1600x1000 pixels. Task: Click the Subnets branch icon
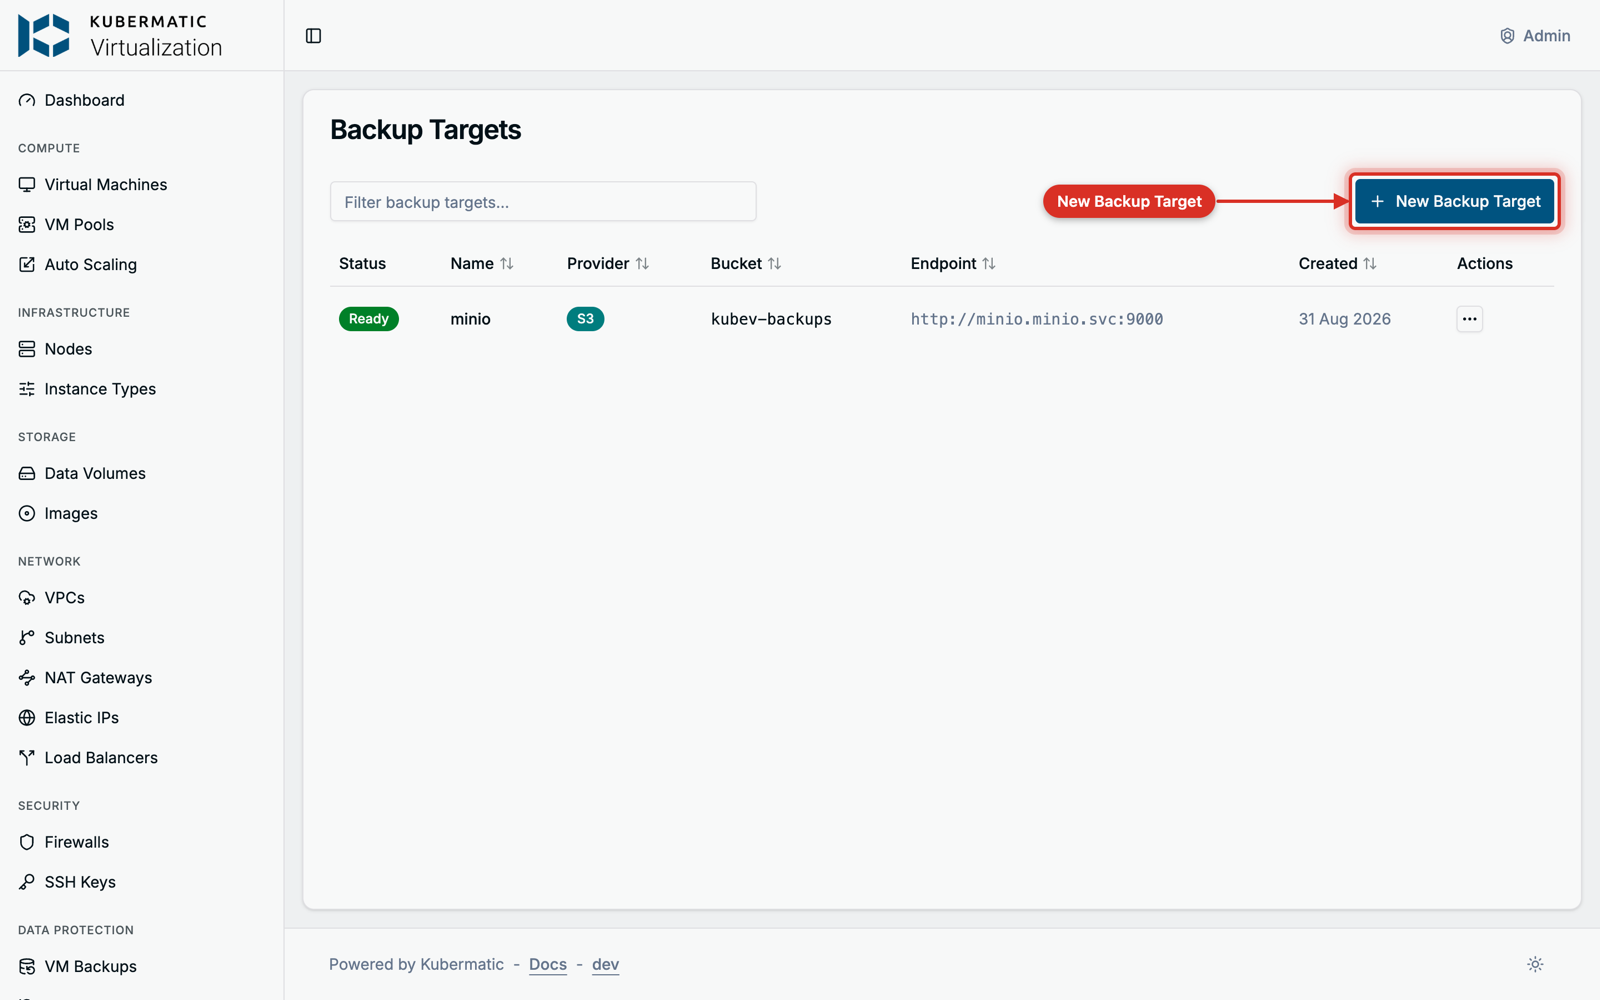pos(27,637)
